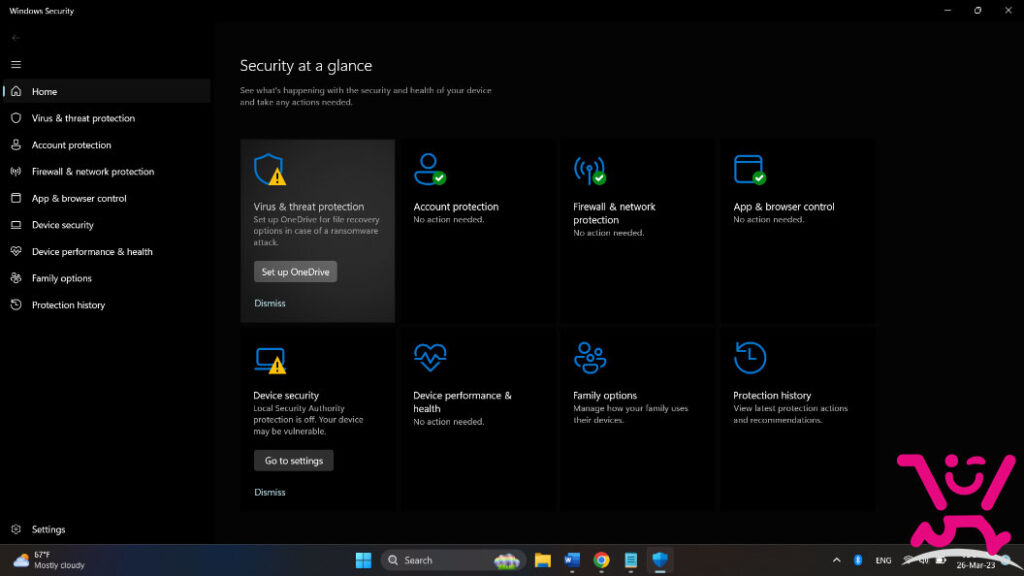Open App & browser control from sidebar

pyautogui.click(x=106, y=198)
